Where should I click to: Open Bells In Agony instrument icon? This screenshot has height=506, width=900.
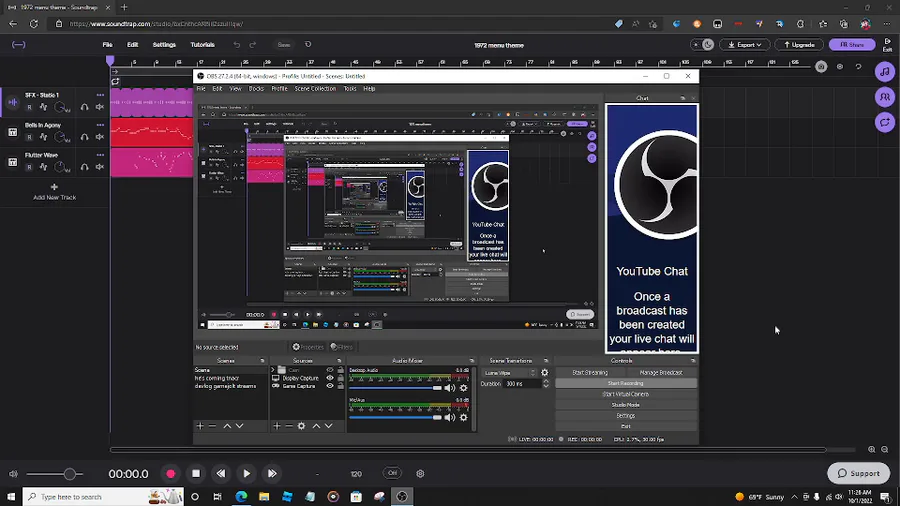(x=12, y=132)
